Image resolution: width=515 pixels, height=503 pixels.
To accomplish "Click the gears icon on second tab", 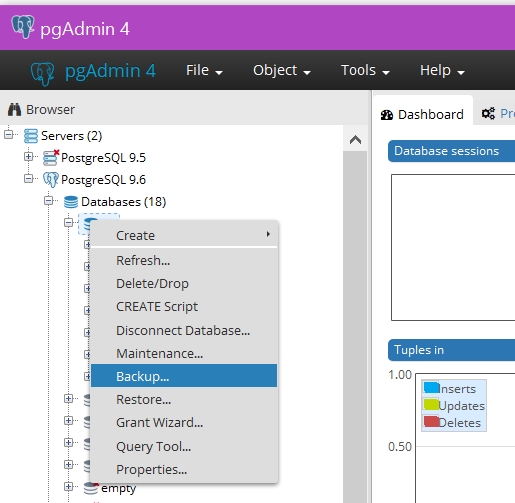I will 488,114.
